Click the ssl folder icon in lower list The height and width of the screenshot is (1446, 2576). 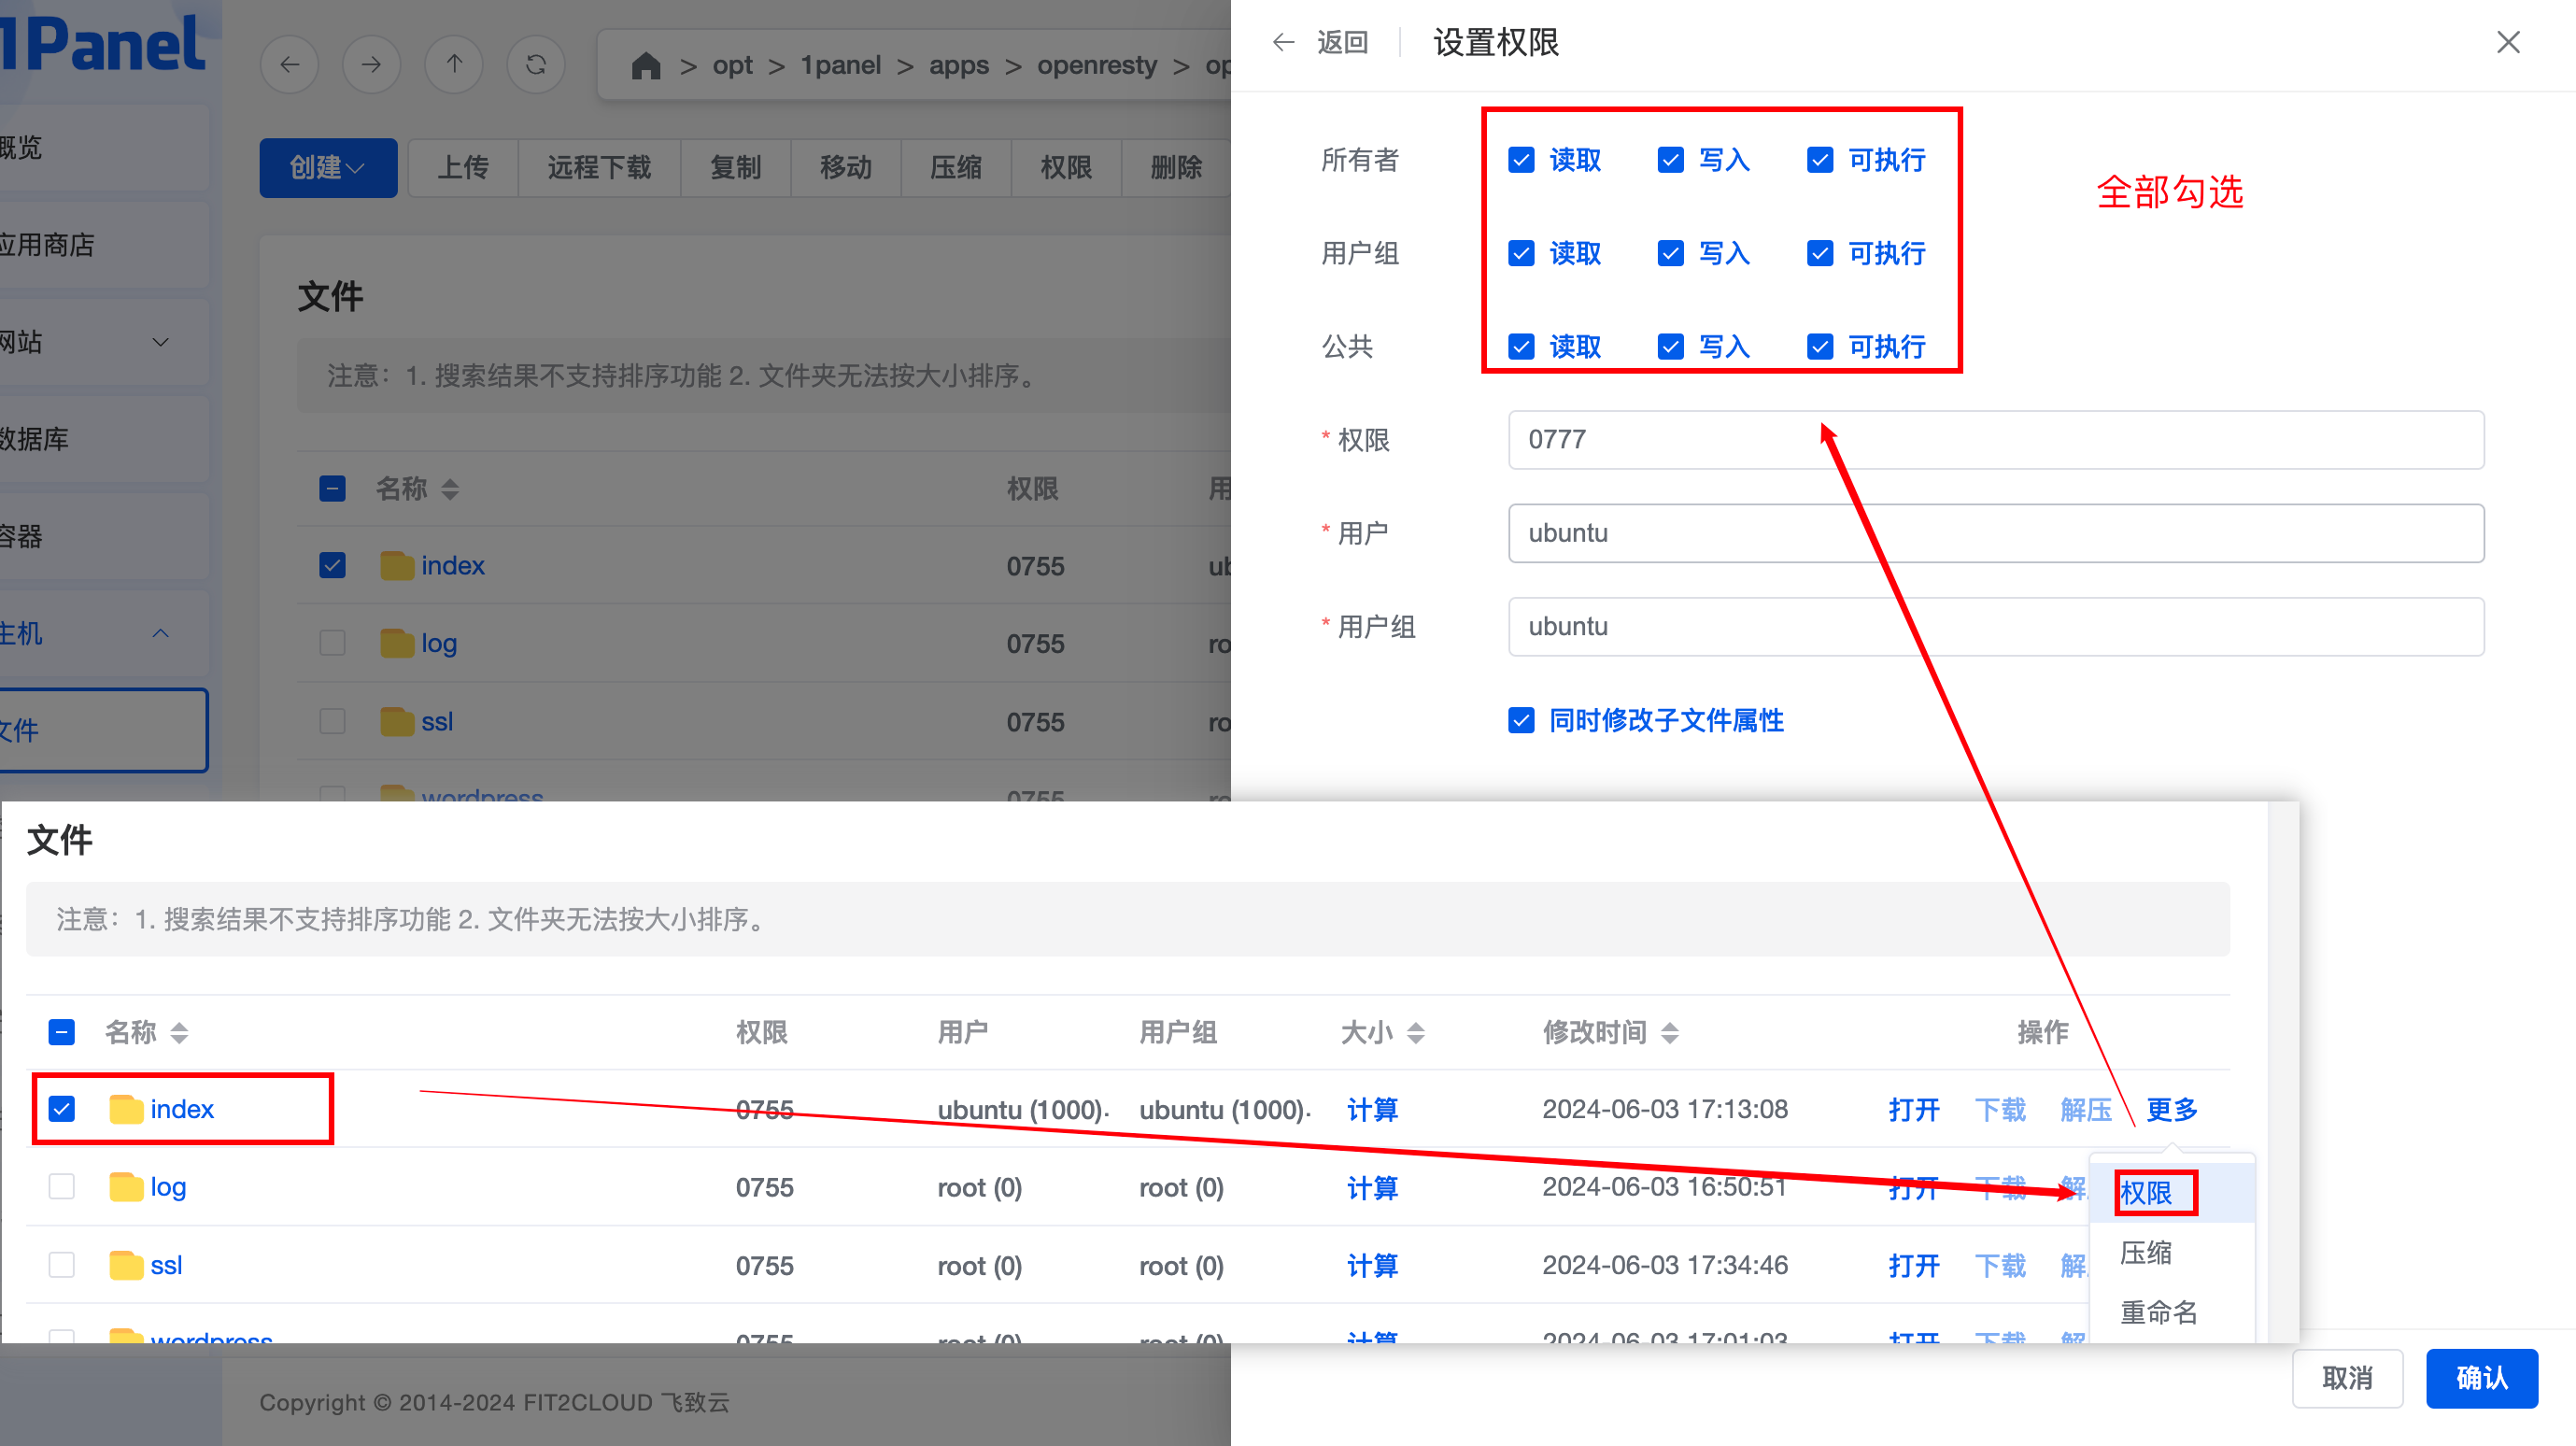(x=126, y=1265)
